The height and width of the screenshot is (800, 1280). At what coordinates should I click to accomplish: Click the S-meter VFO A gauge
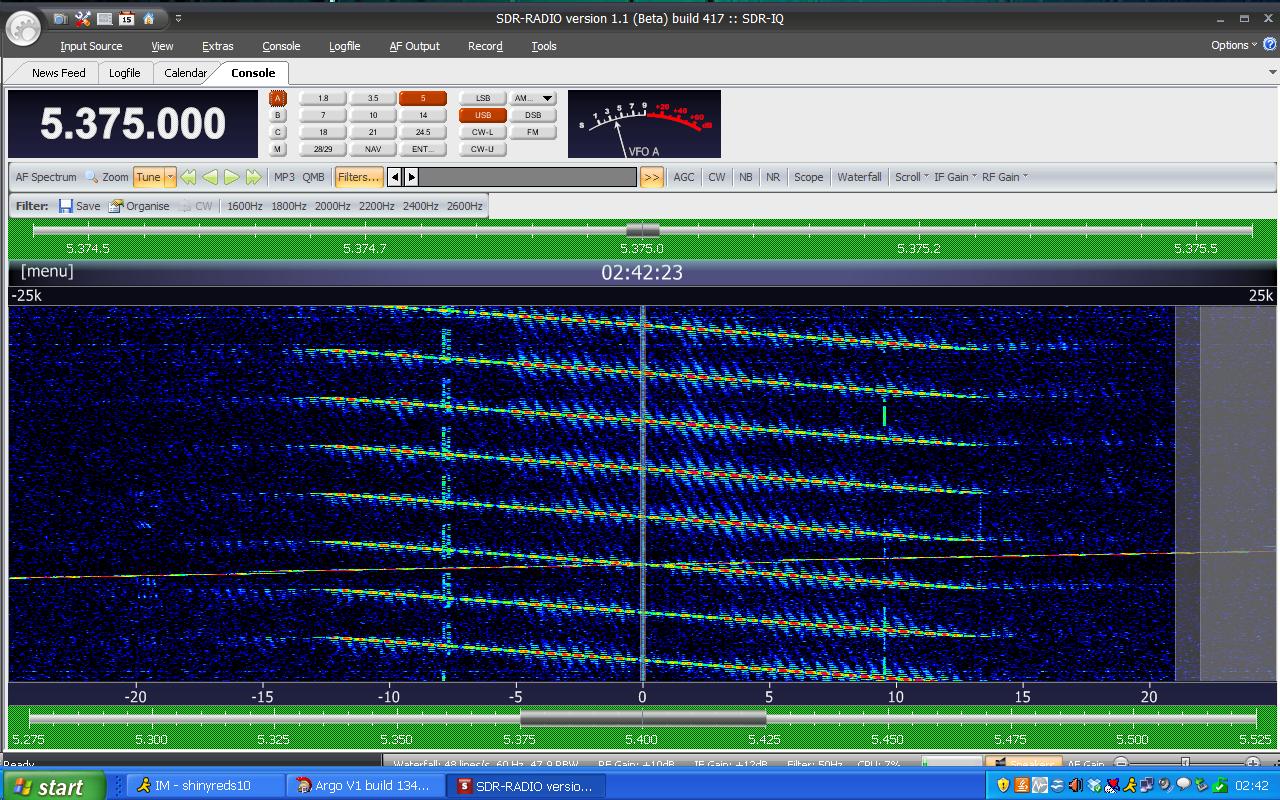coord(644,124)
